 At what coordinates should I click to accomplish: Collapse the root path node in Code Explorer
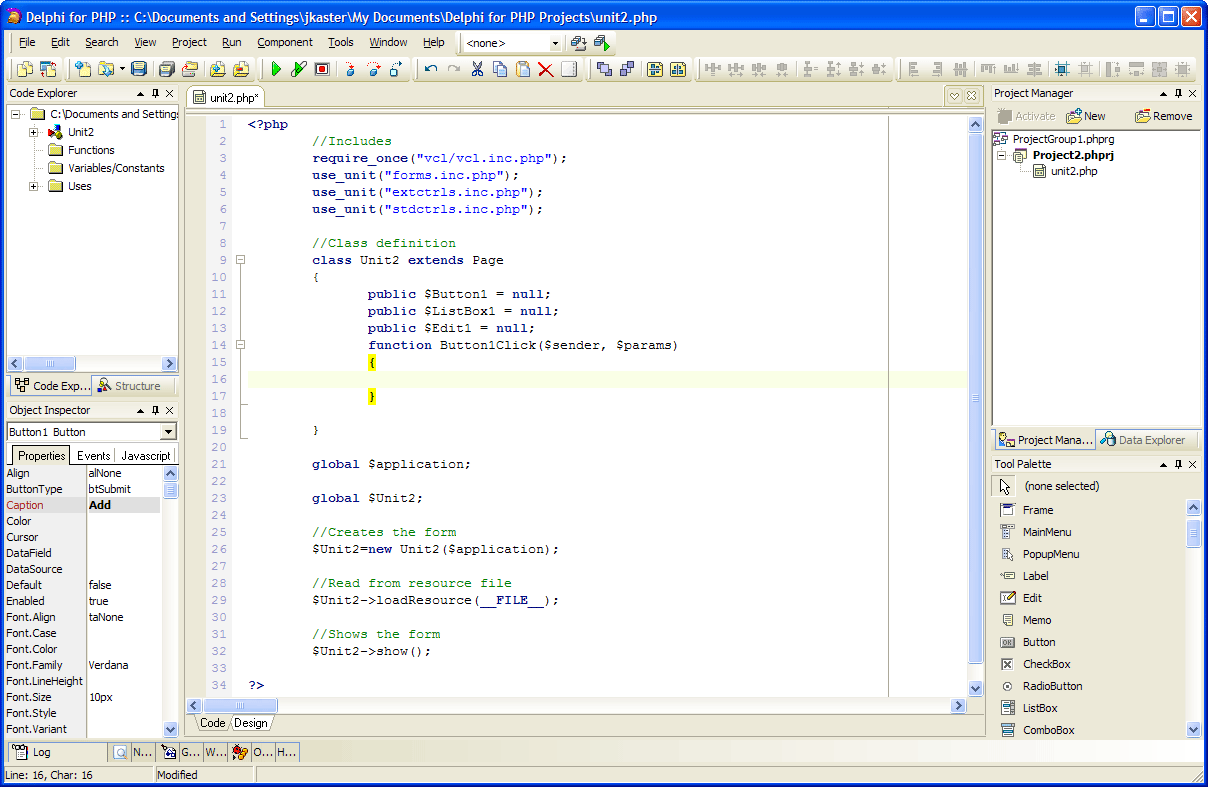pyautogui.click(x=15, y=114)
